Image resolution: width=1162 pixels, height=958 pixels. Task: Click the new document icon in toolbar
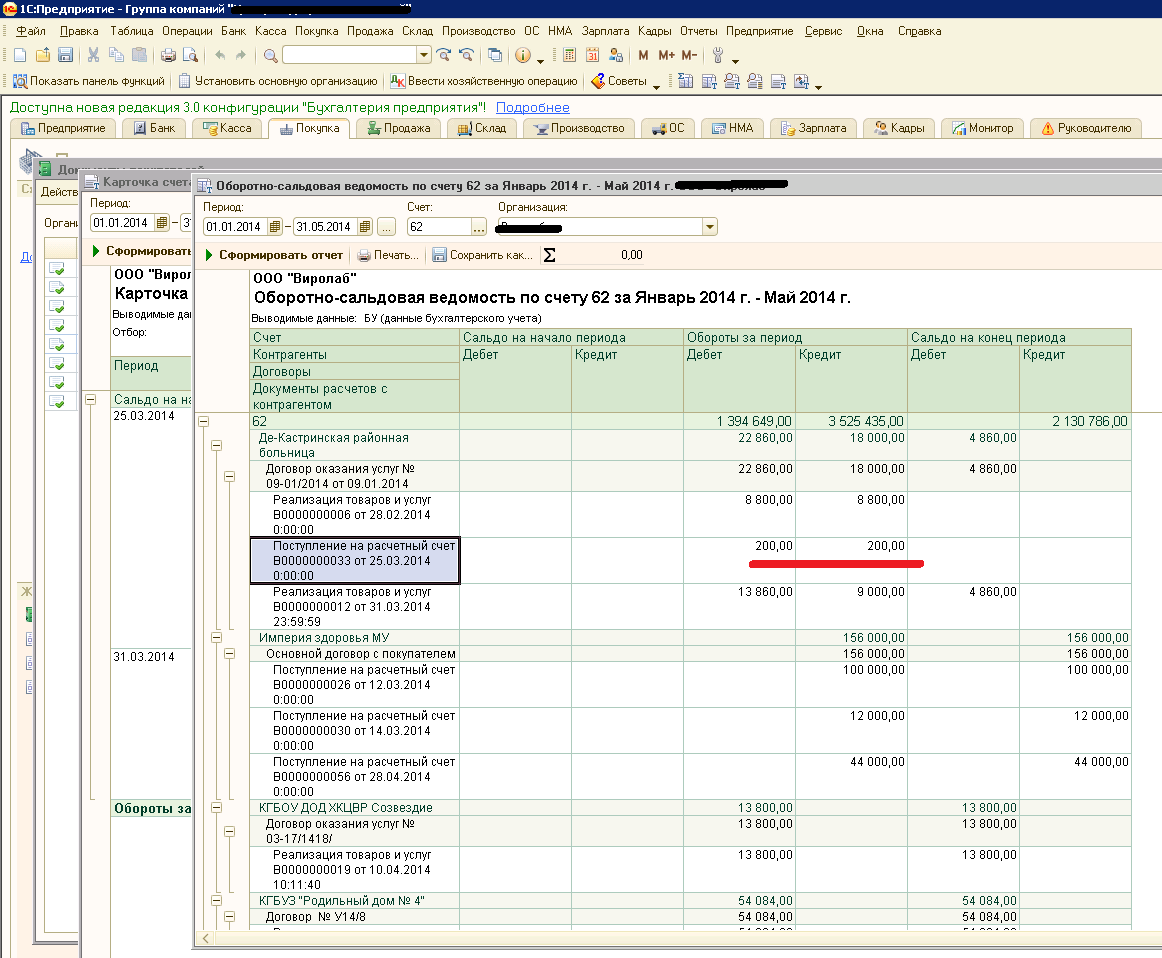pos(21,55)
